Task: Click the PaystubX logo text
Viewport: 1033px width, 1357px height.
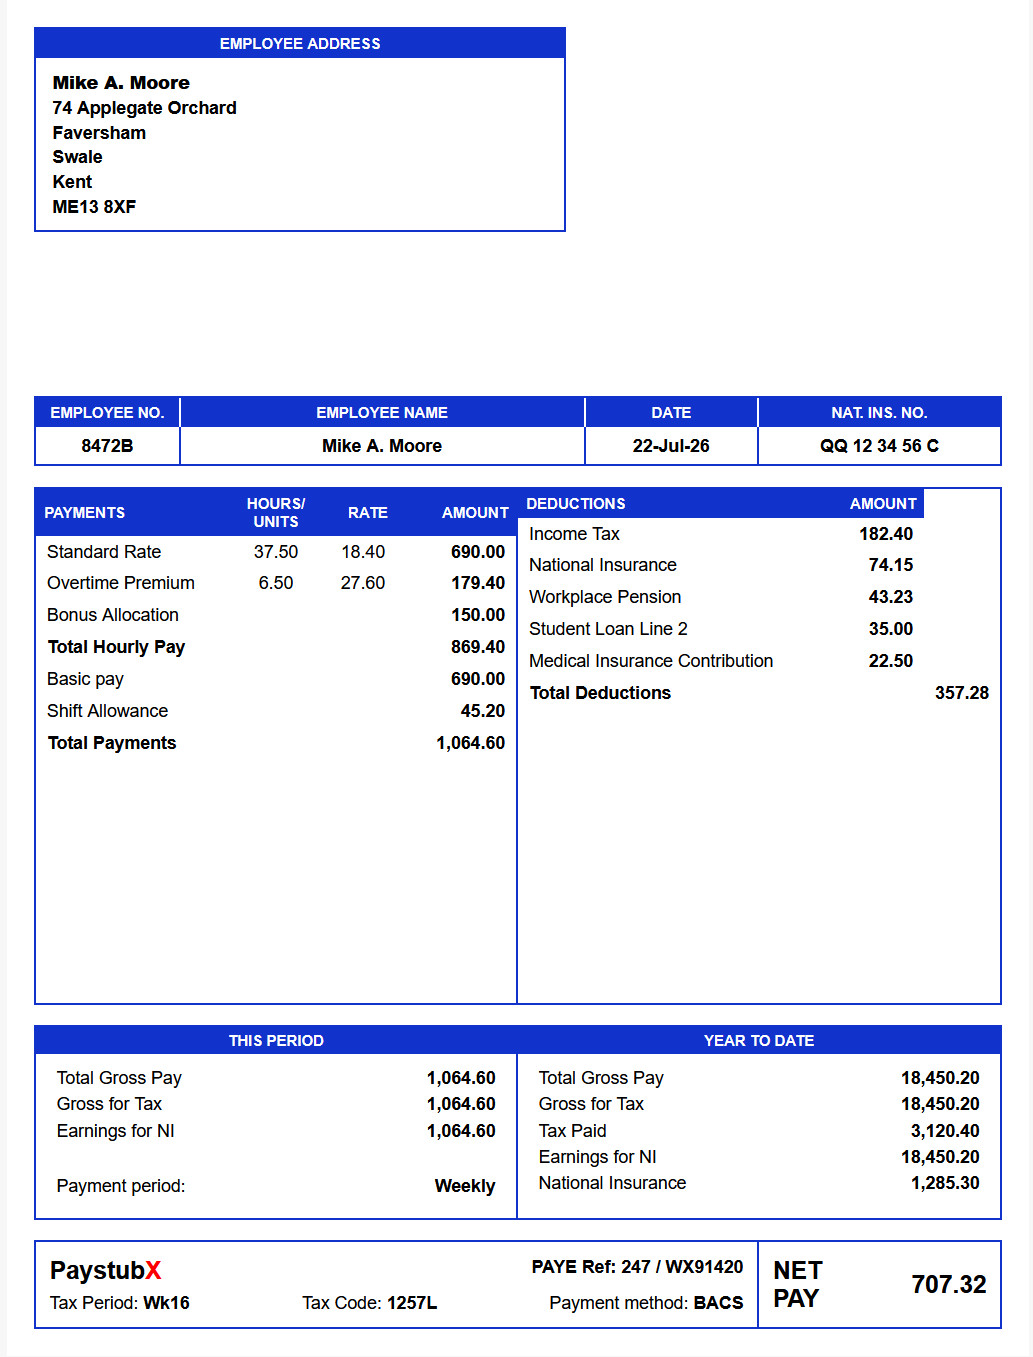Action: (x=106, y=1270)
